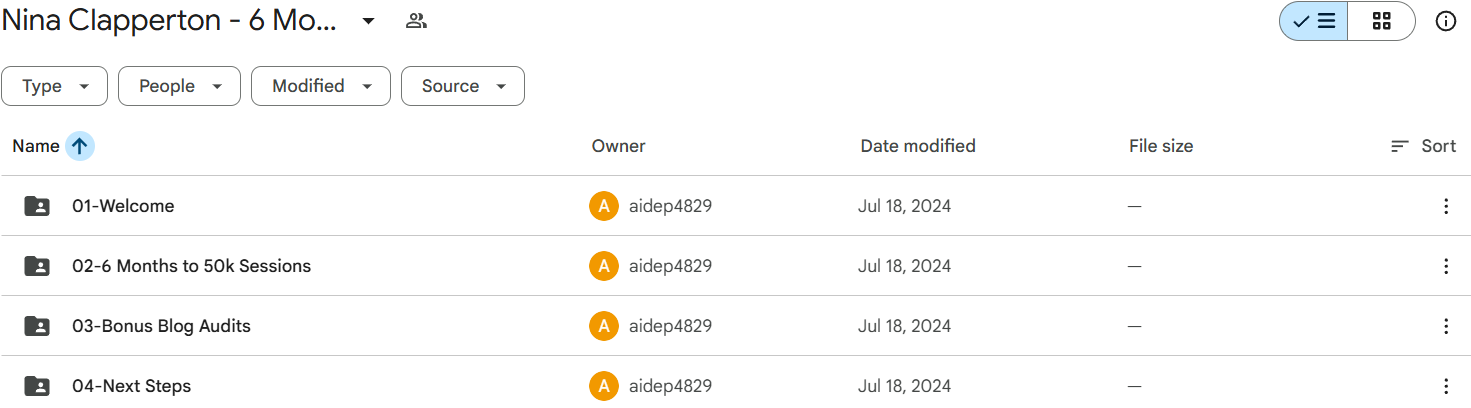
Task: Click the 03-Bonus Blog Audits folder icon
Action: pyautogui.click(x=37, y=326)
